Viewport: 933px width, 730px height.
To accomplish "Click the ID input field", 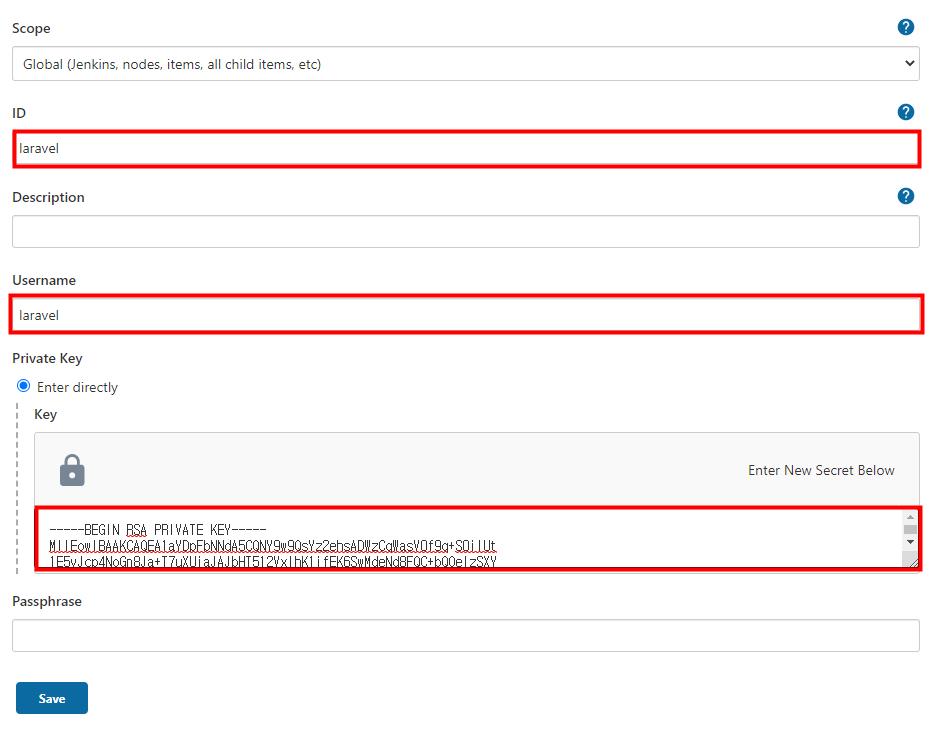I will point(466,149).
